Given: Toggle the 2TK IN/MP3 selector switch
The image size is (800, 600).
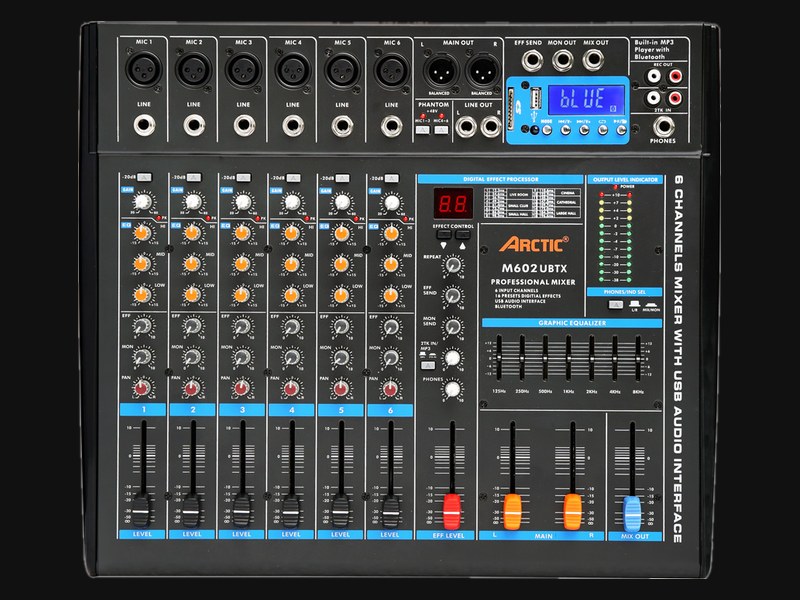Looking at the screenshot, I should pos(428,365).
